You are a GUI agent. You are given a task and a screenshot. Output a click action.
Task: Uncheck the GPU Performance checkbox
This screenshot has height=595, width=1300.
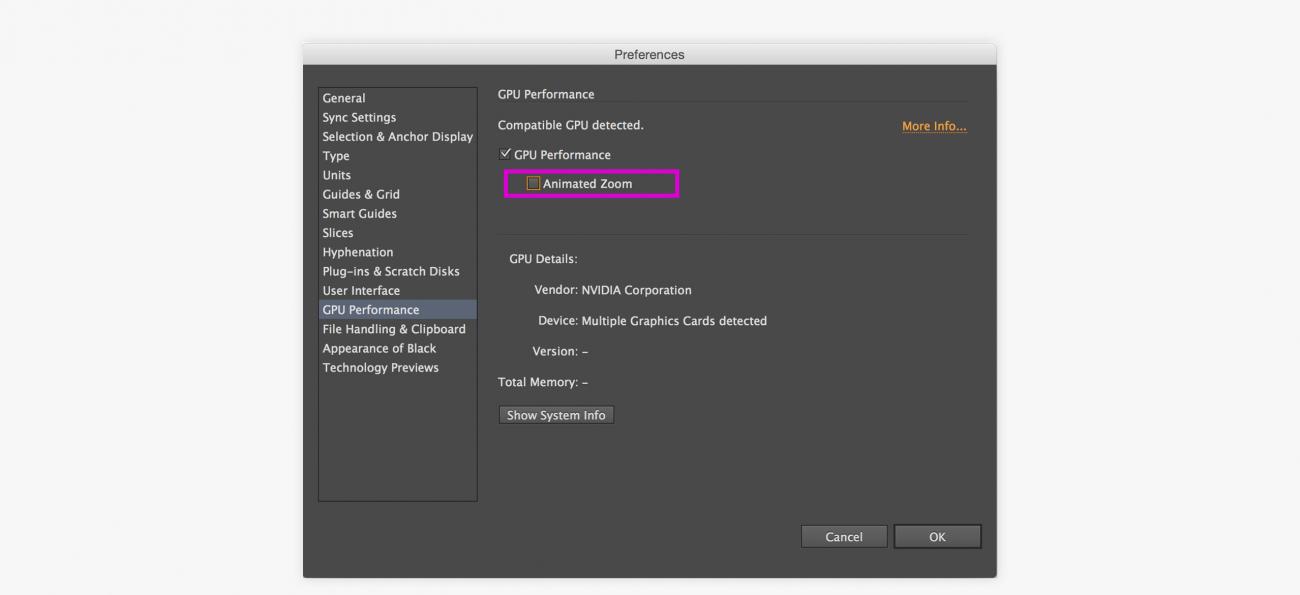(504, 154)
